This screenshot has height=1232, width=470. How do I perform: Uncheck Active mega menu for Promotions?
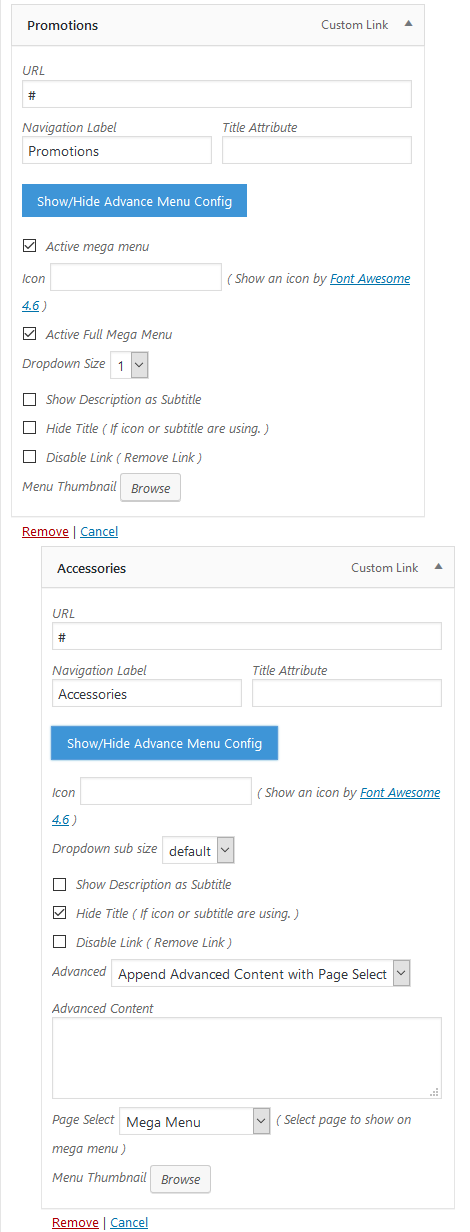[29, 246]
